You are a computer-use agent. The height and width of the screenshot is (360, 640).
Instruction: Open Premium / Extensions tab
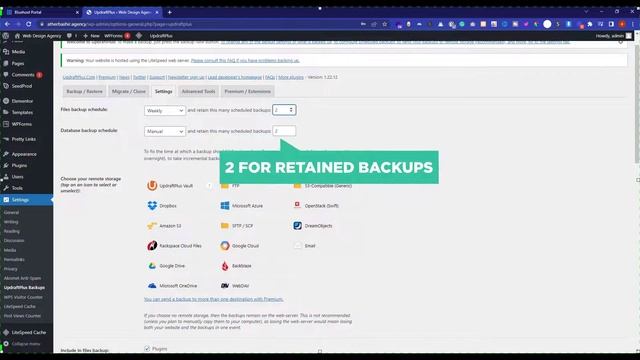247,91
